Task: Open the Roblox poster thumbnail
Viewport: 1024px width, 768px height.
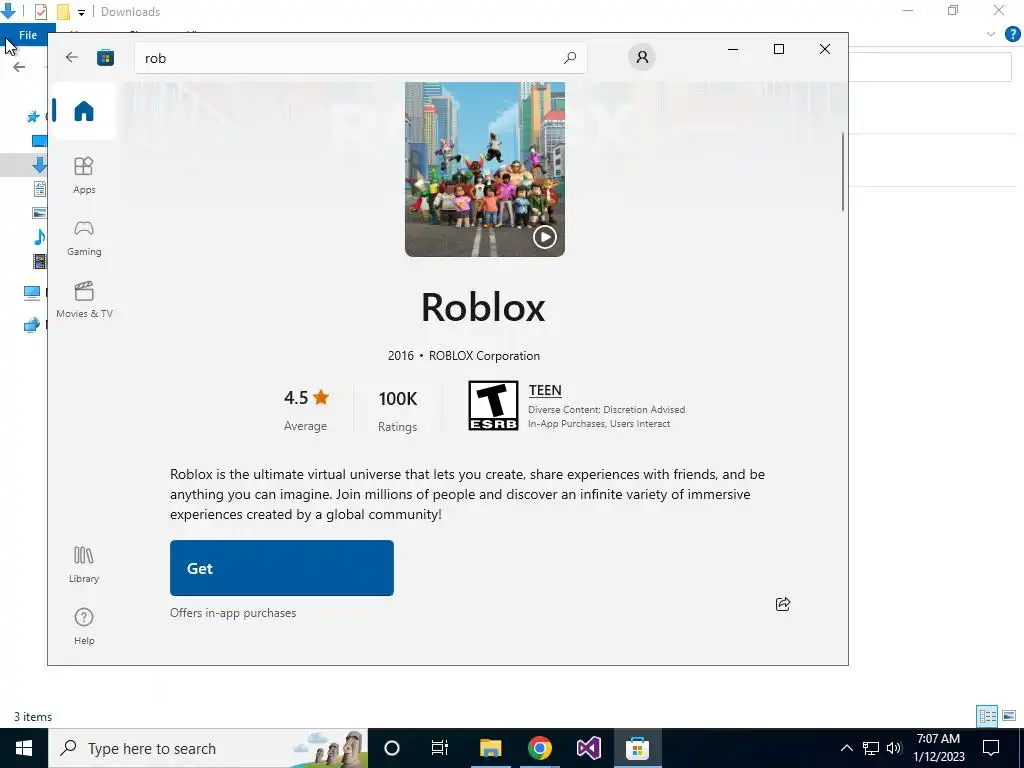Action: (x=485, y=169)
